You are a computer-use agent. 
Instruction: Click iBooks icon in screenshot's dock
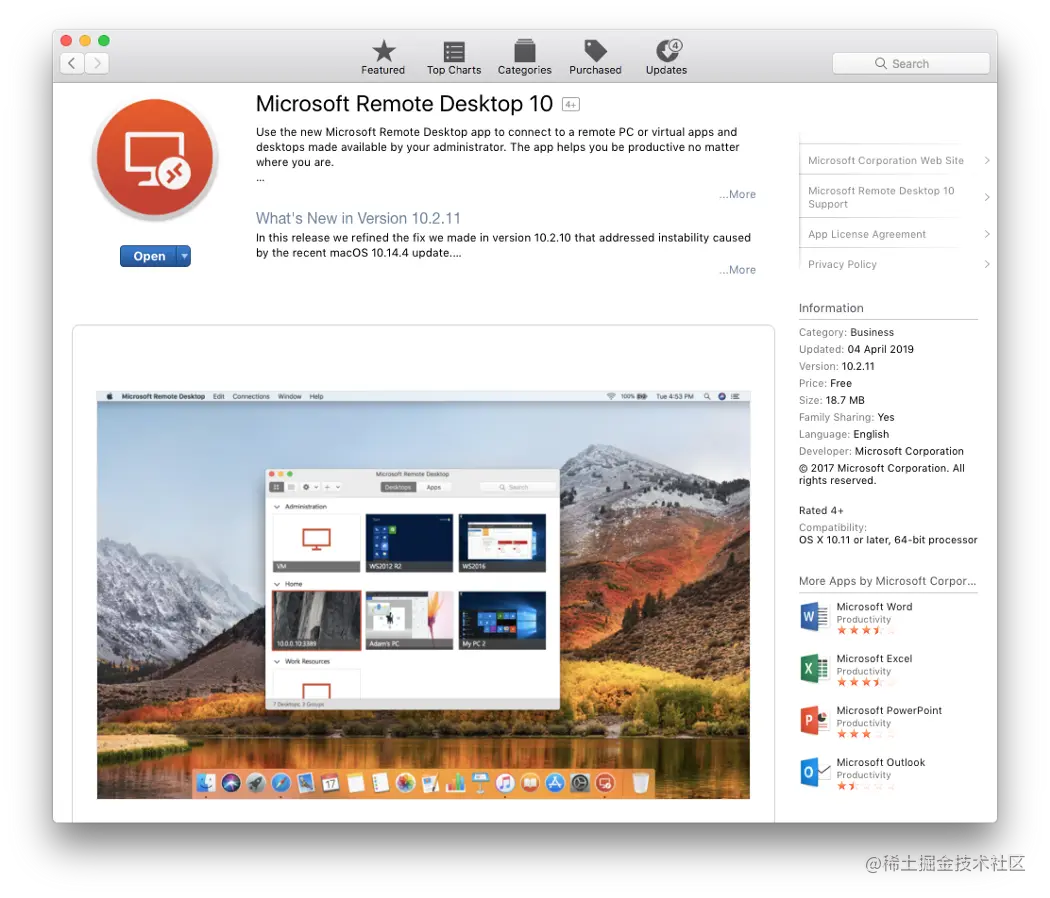tap(530, 783)
